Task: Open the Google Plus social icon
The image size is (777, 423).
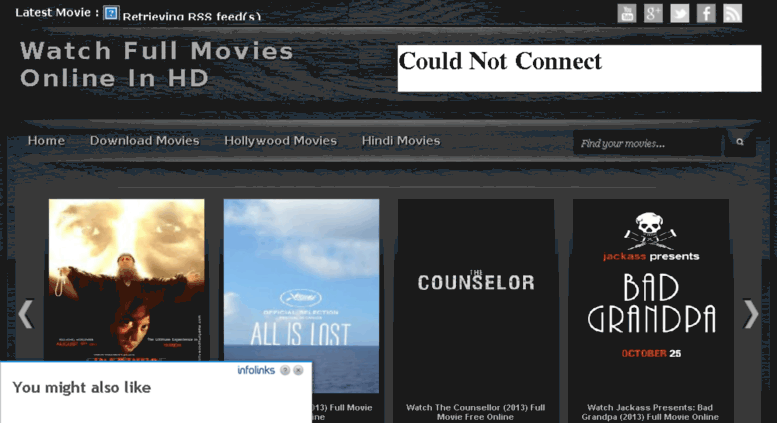Action: click(x=653, y=13)
